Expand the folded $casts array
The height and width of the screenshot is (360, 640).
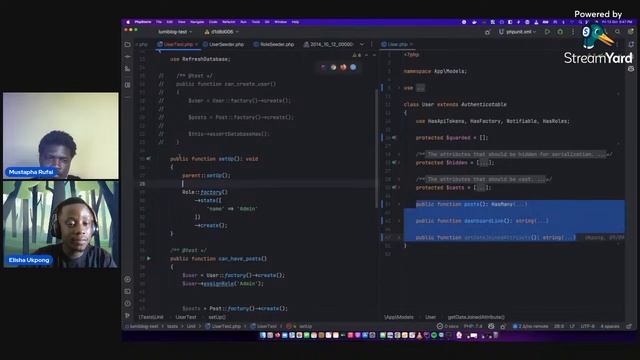[481, 187]
